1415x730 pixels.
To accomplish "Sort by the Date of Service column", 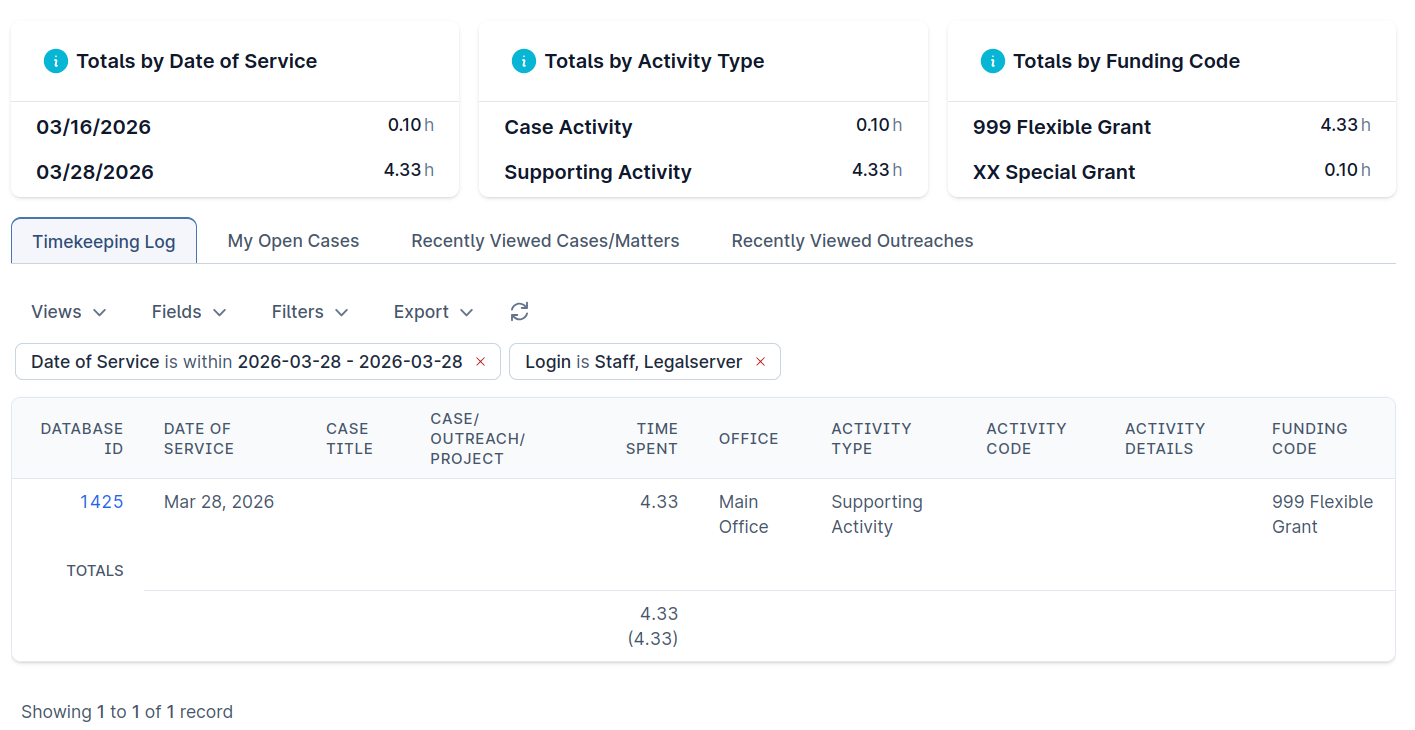I will pyautogui.click(x=198, y=439).
